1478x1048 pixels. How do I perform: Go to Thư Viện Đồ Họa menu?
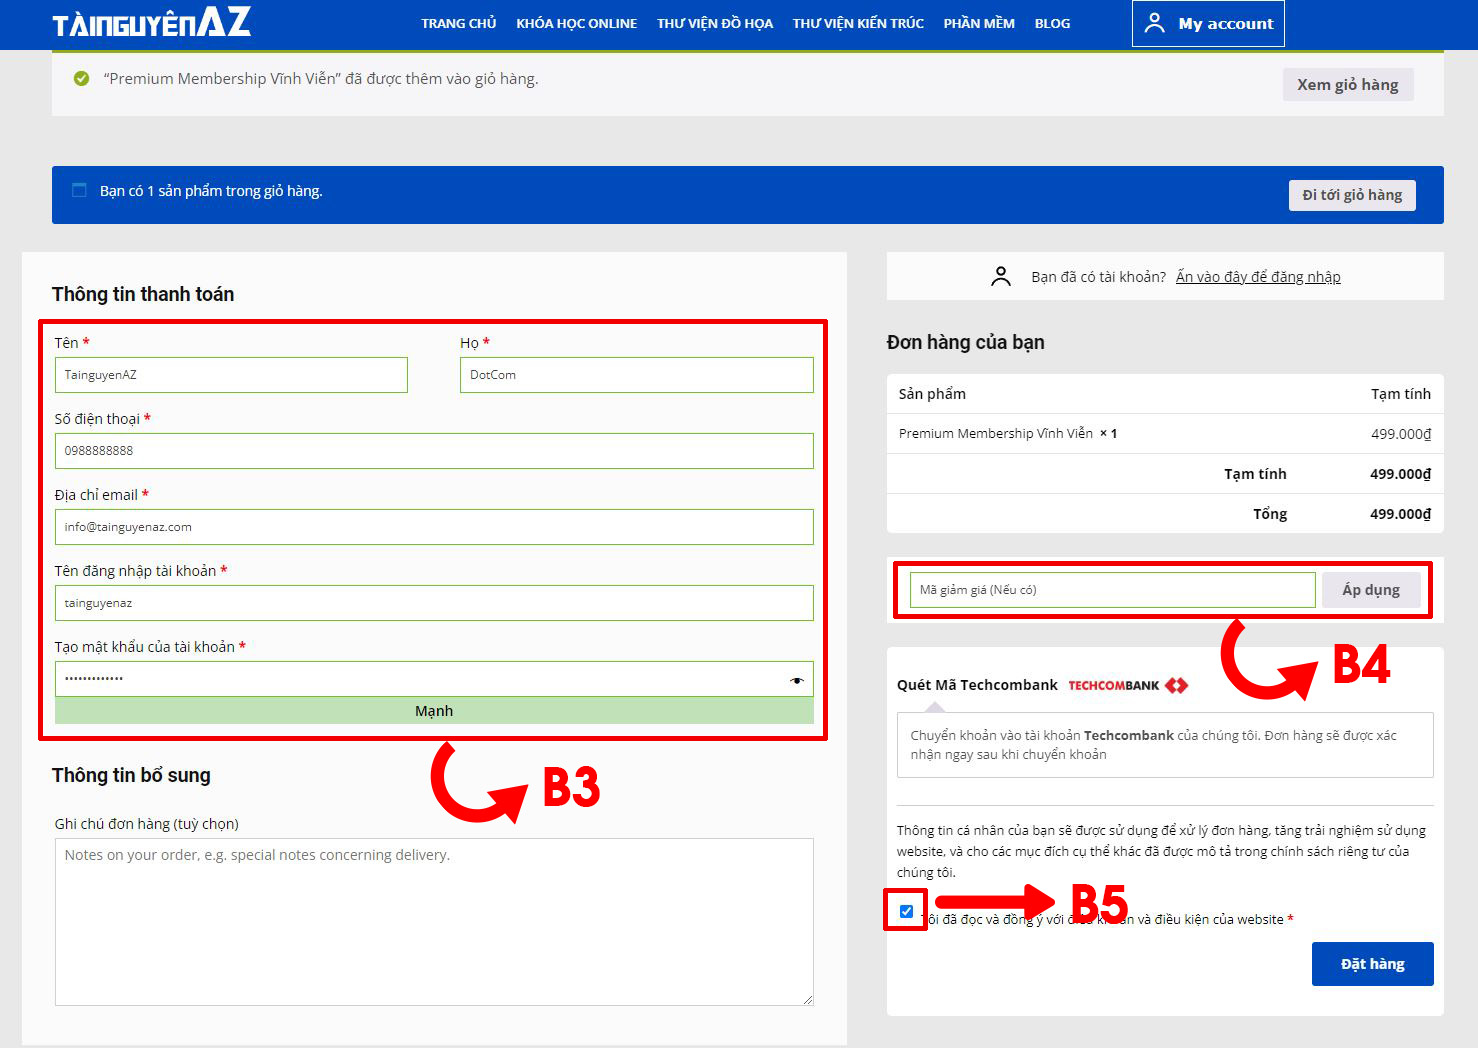714,23
